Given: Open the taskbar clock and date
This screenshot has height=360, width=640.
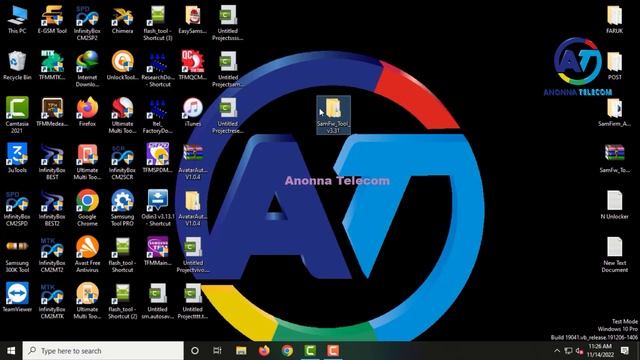Looking at the screenshot, I should pyautogui.click(x=600, y=351).
